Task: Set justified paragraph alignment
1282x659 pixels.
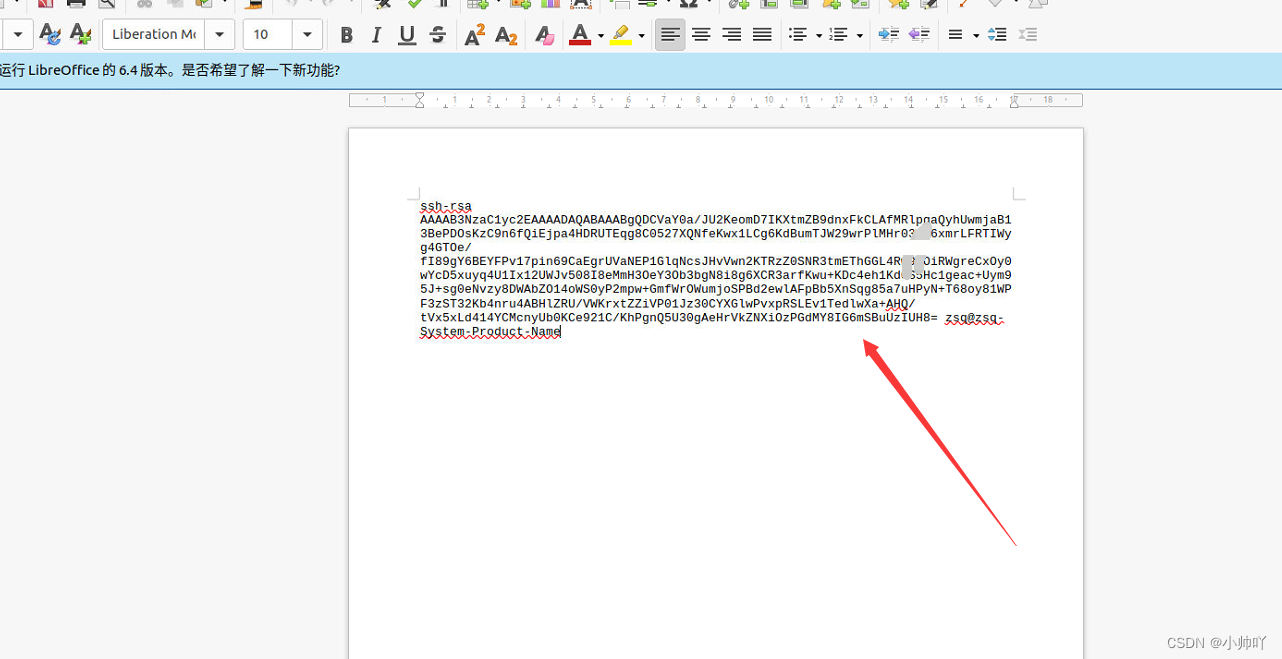Action: coord(762,35)
